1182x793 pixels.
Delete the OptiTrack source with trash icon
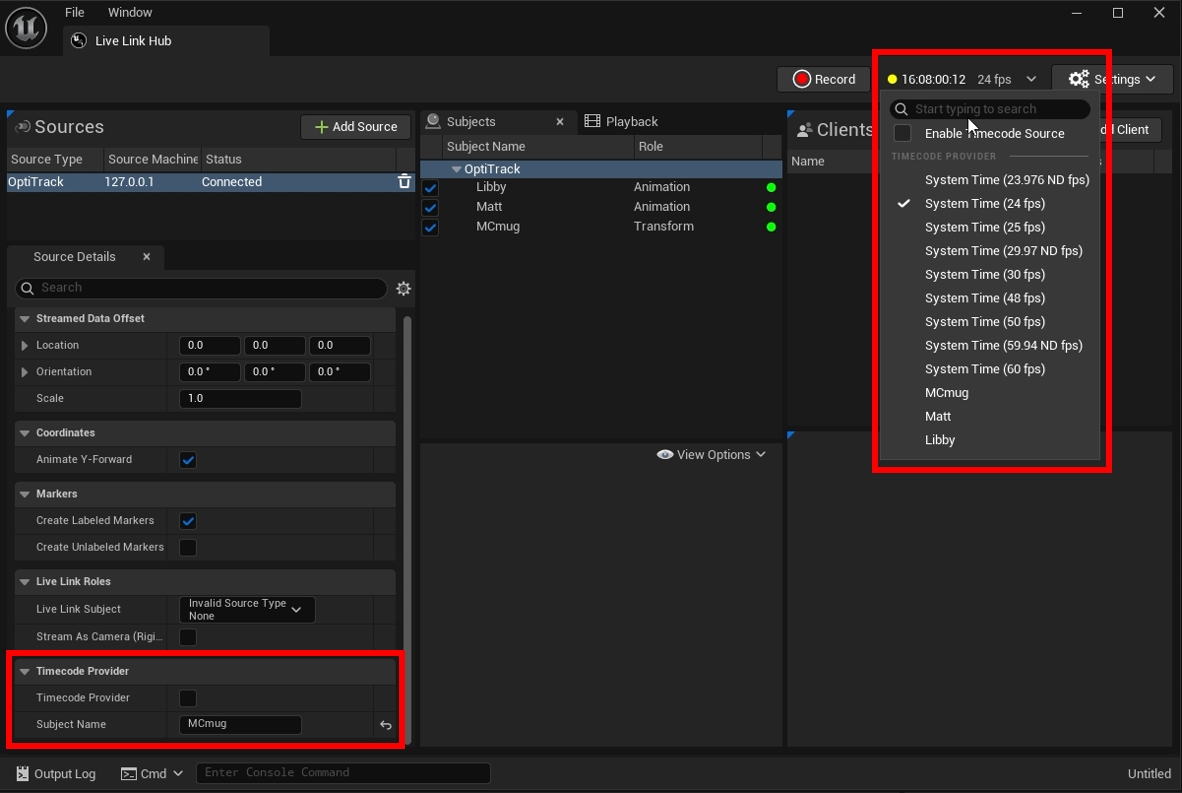pos(404,182)
